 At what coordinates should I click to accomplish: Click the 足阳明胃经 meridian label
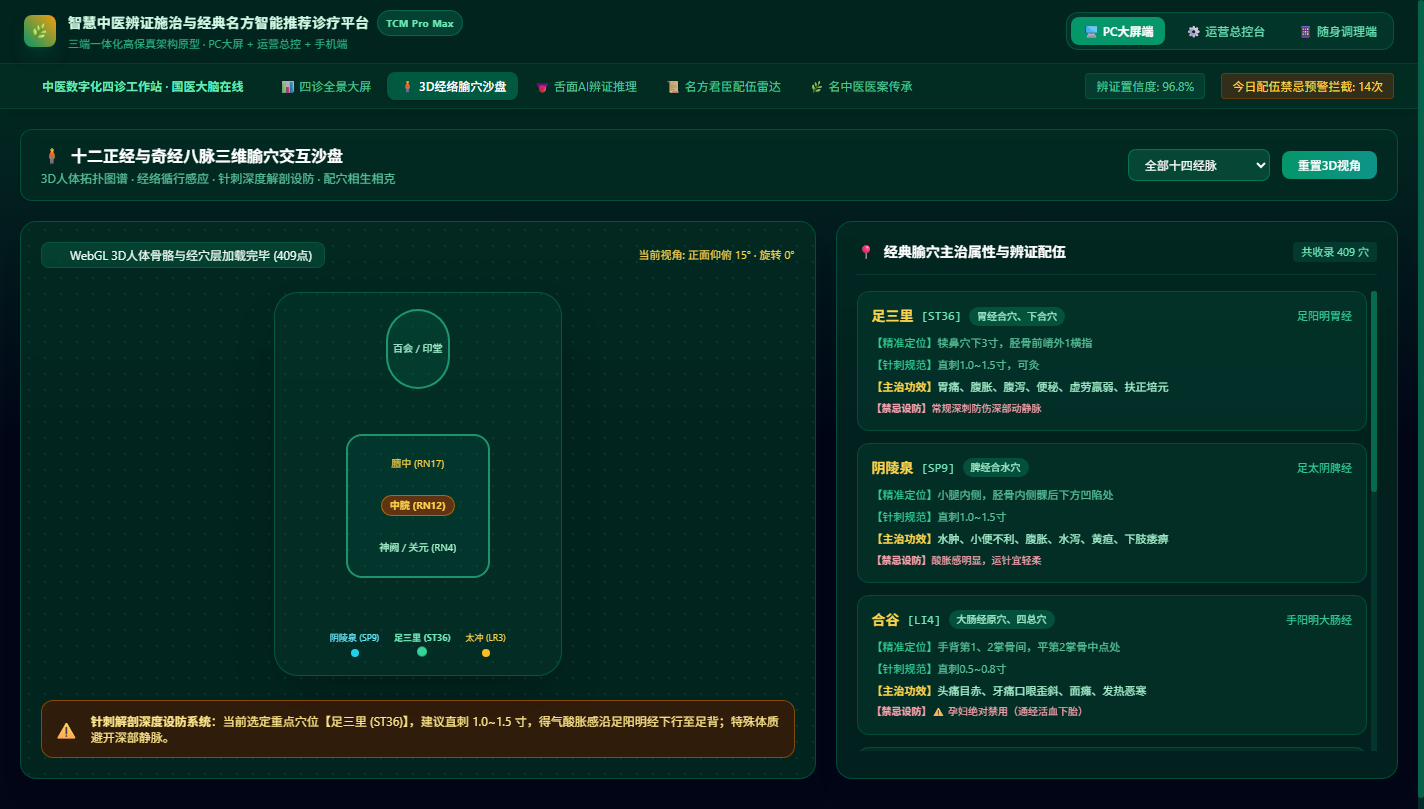(1324, 316)
